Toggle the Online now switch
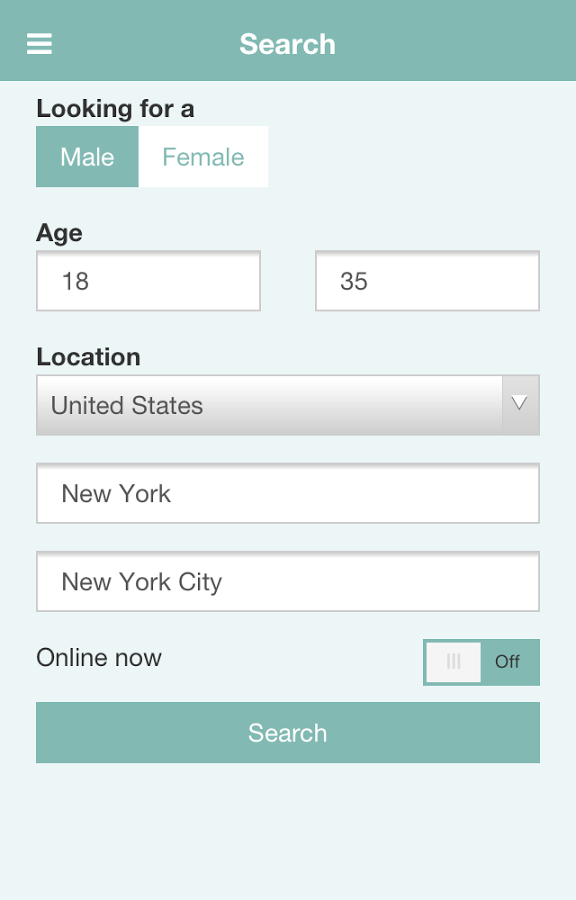576x900 pixels. (x=481, y=662)
